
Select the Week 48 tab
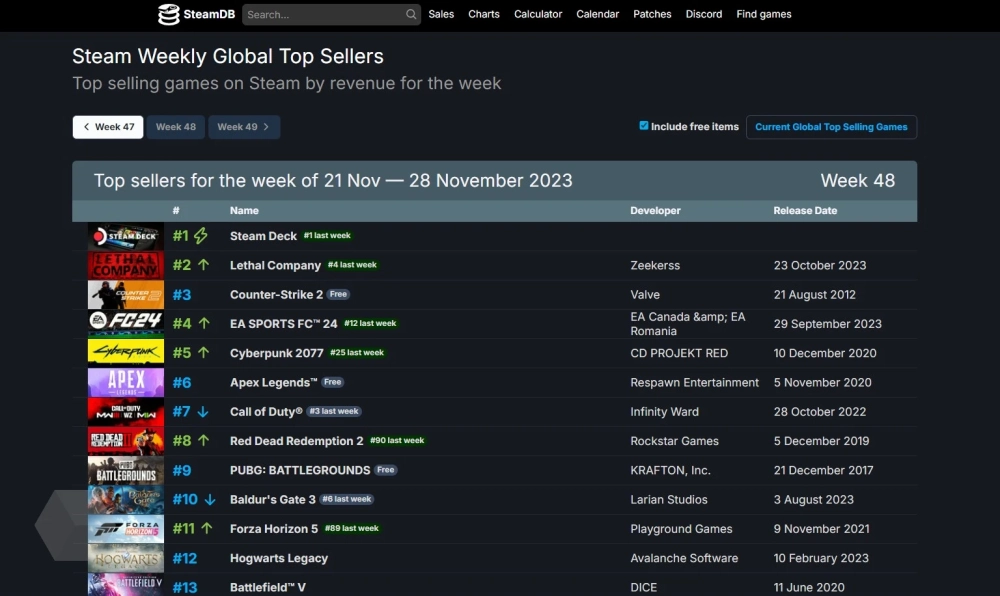point(176,127)
